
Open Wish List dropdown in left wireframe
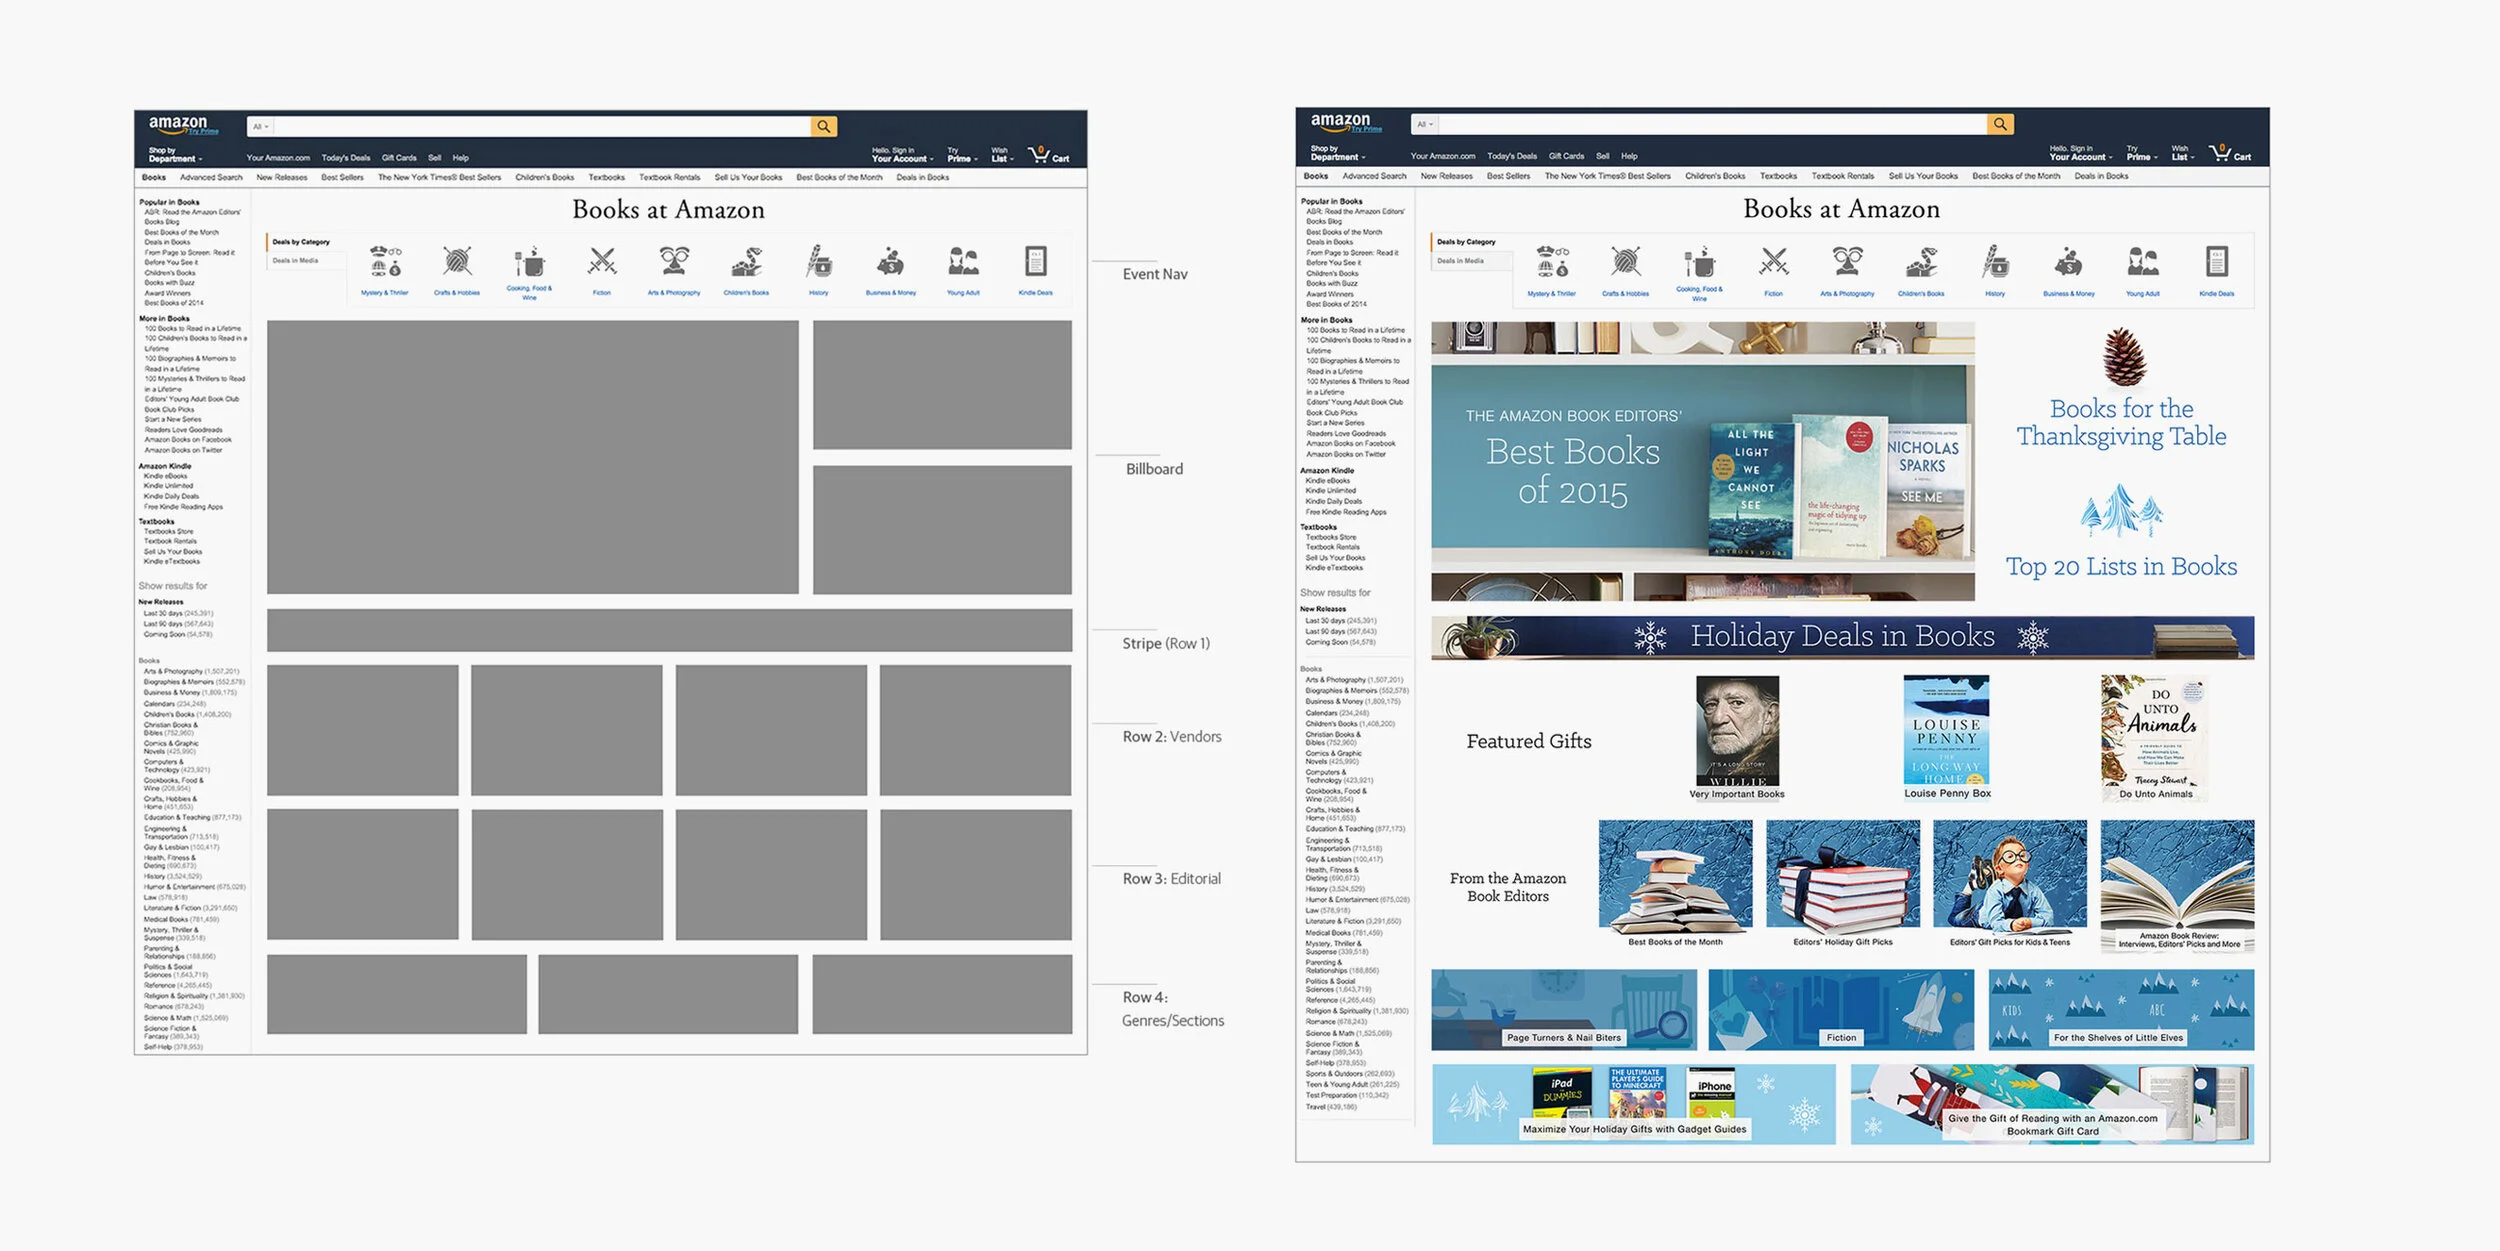coord(1002,155)
